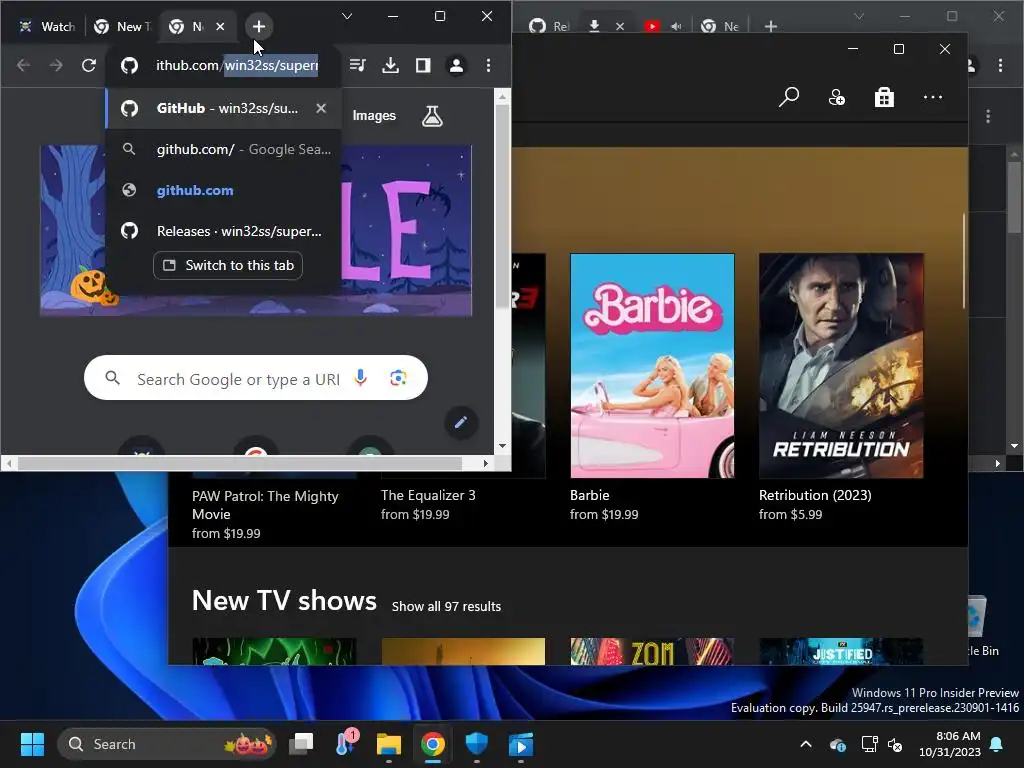1024x768 pixels.
Task: Open Chrome from taskbar
Action: 432,744
